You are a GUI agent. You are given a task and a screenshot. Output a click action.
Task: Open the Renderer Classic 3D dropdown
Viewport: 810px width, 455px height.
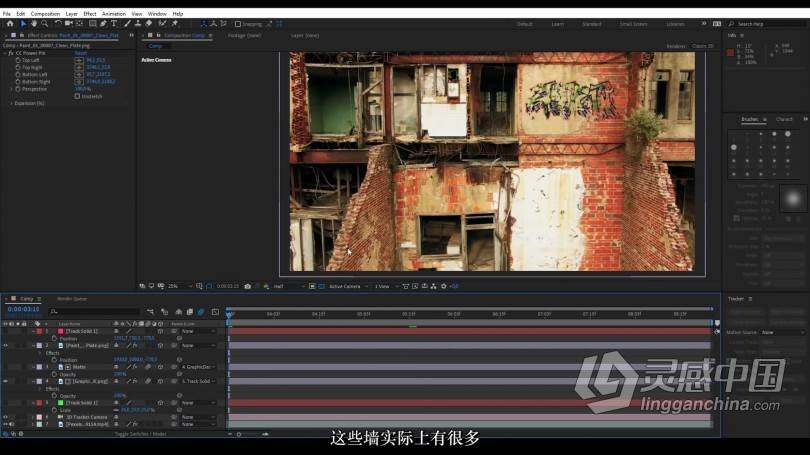coord(703,46)
